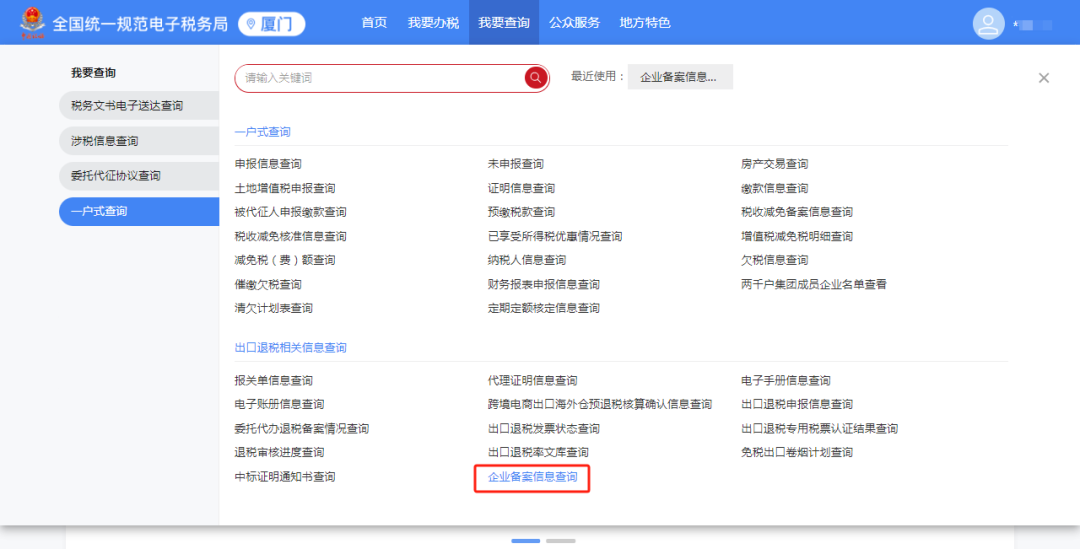
Task: Switch to the 首页 nav tab
Action: 374,23
